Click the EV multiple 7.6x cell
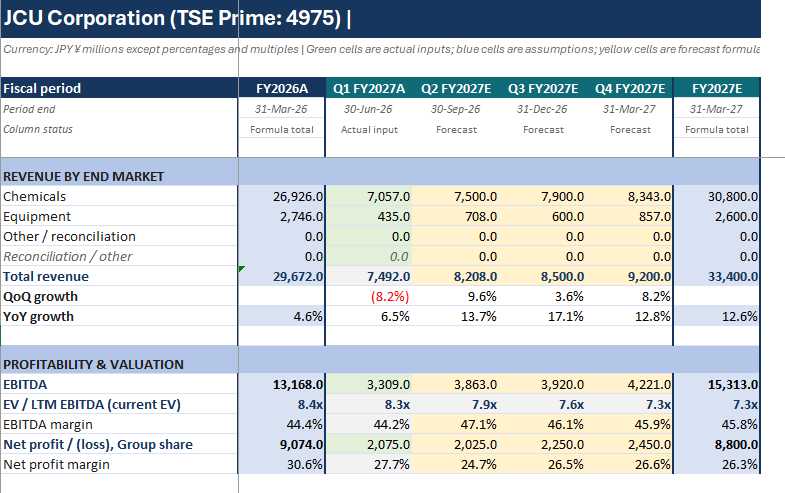 pos(543,404)
